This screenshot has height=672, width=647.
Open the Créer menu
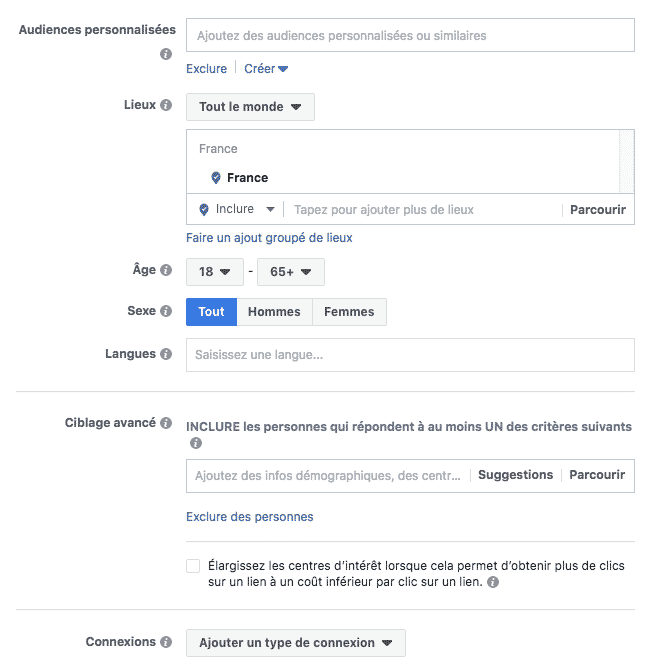click(266, 69)
